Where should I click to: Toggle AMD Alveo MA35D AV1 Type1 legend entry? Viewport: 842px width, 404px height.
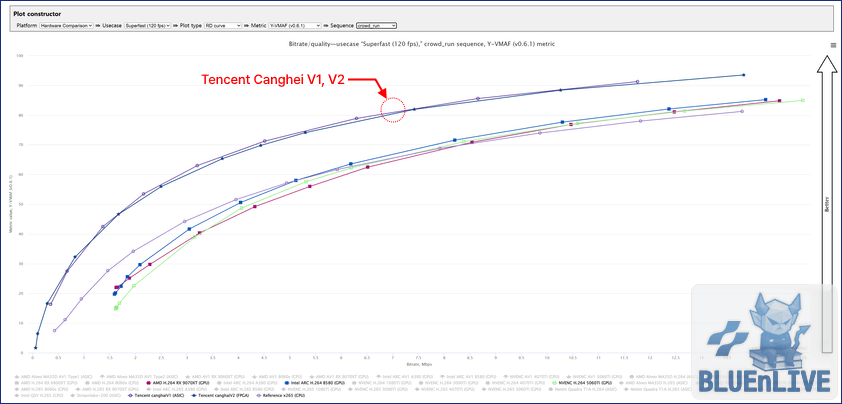(53, 377)
